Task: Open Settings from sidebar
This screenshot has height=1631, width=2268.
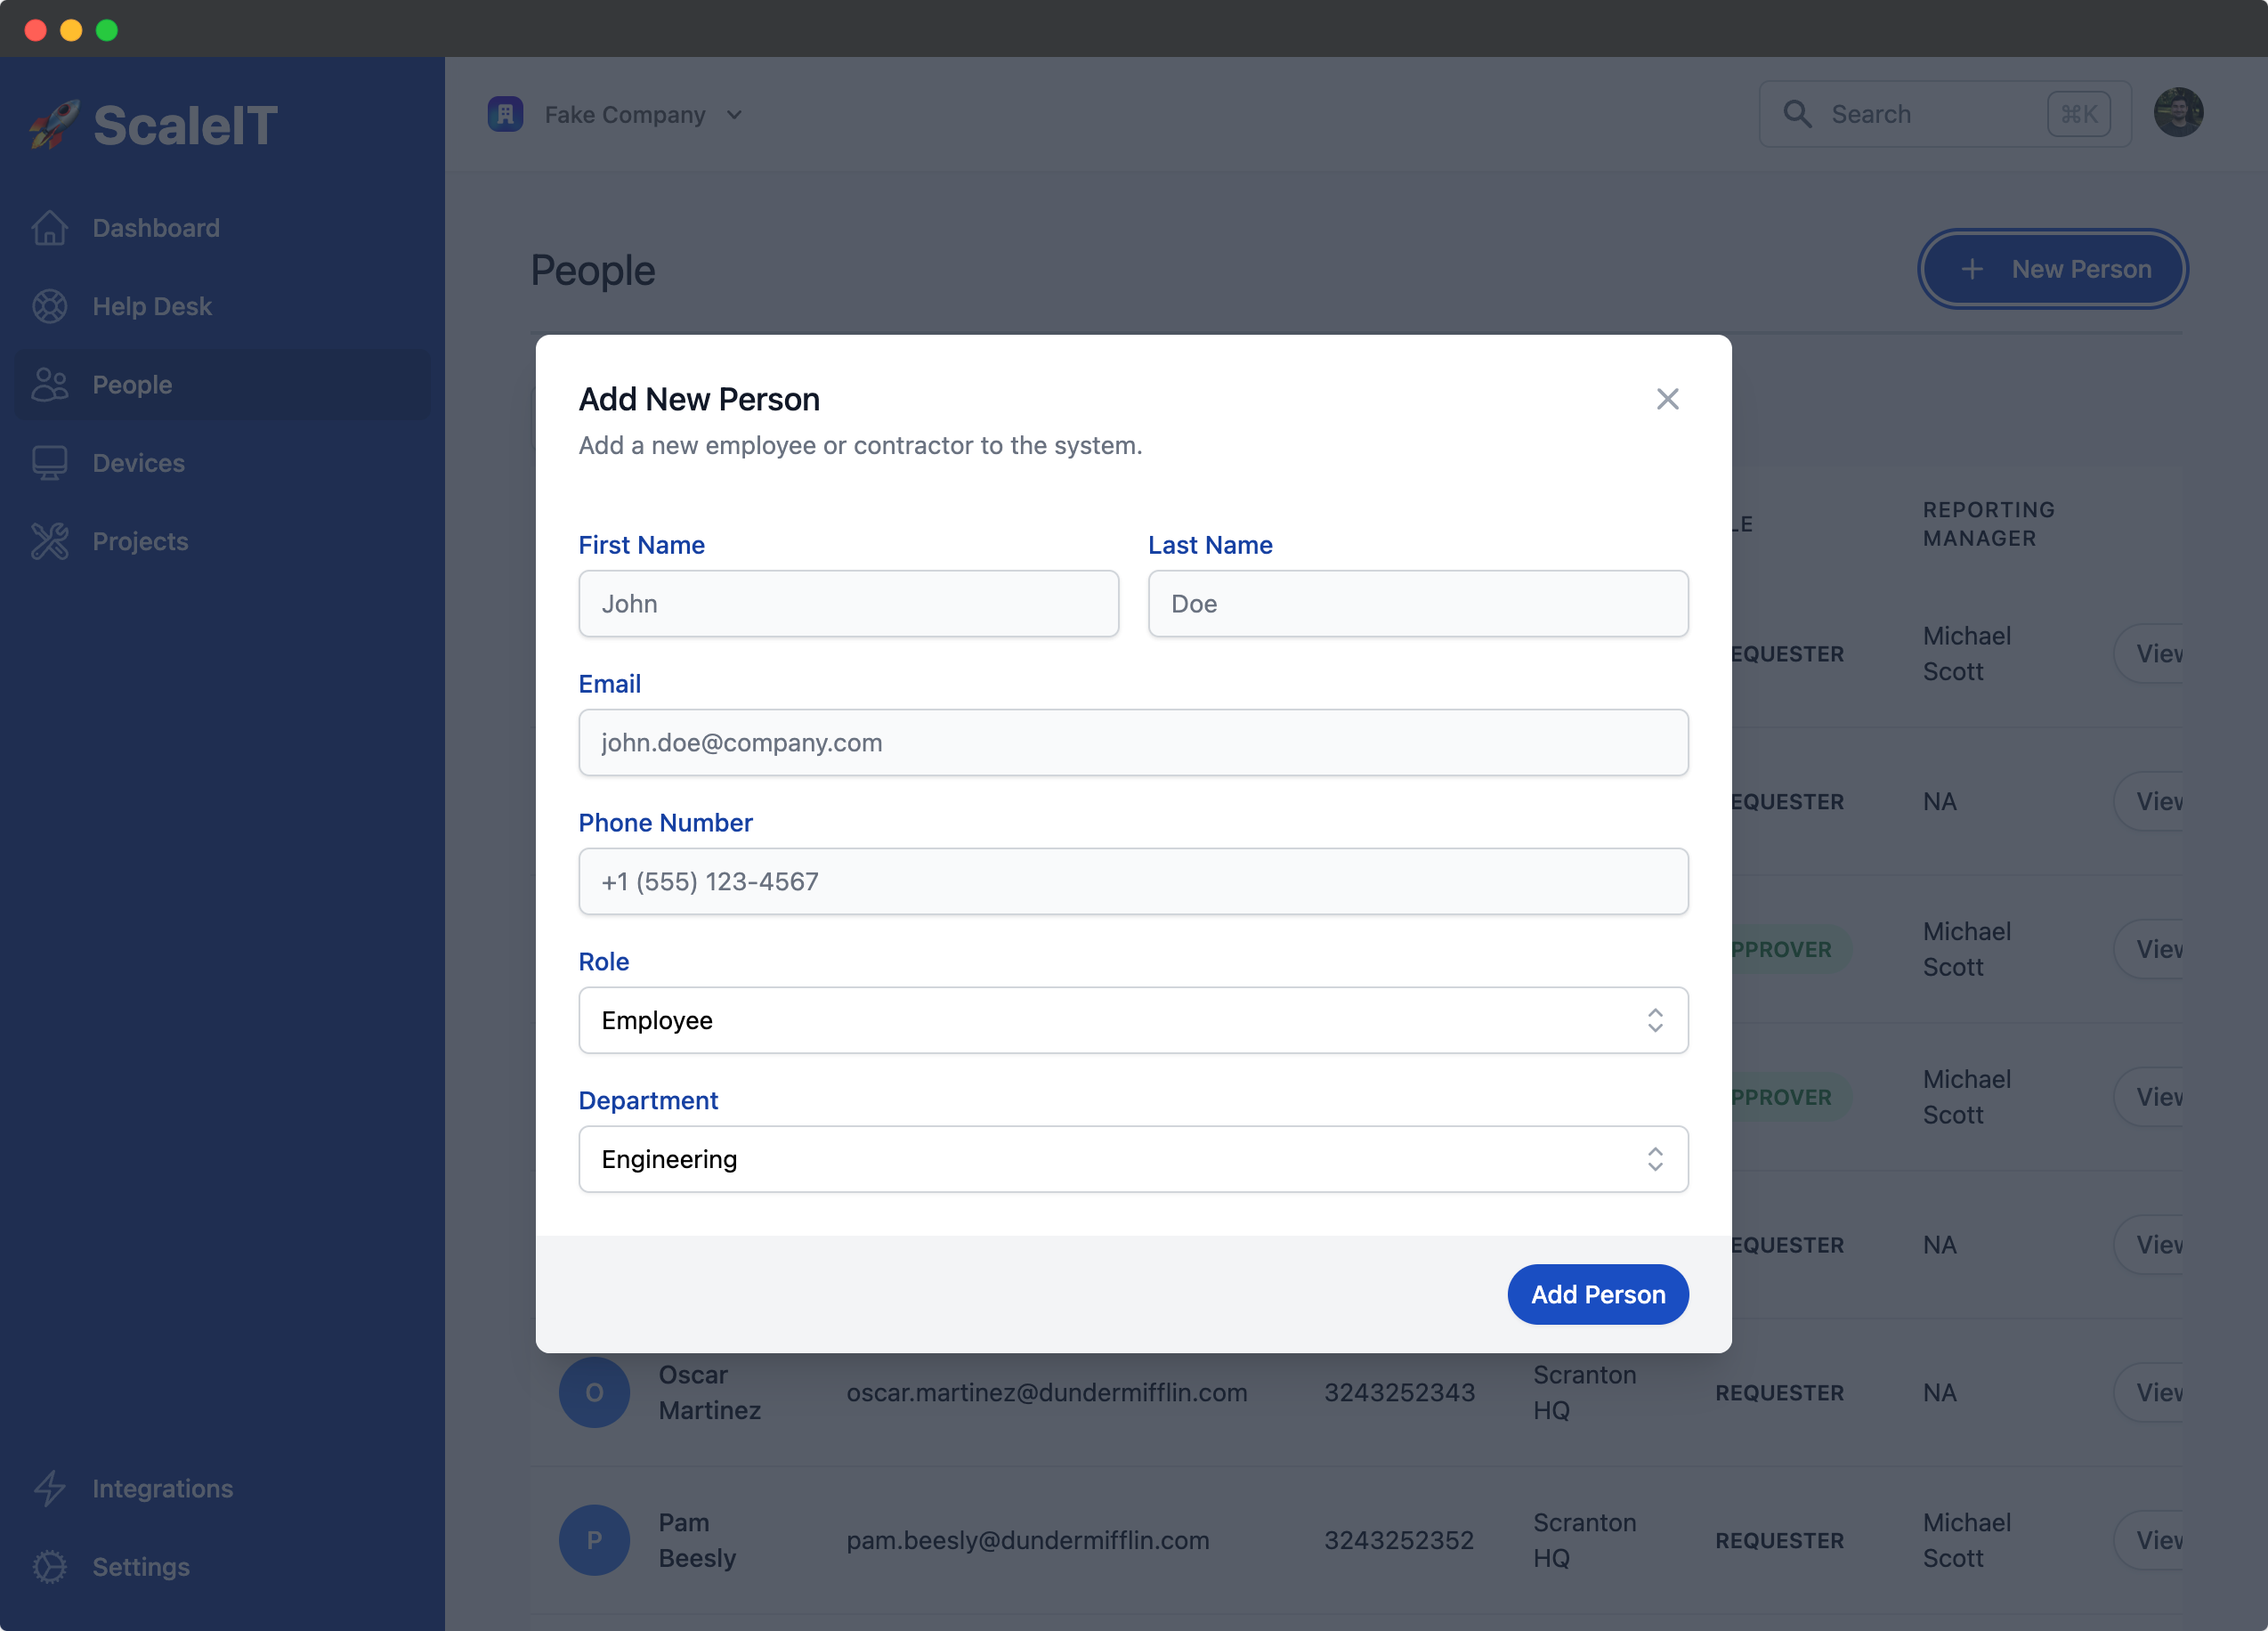Action: (141, 1566)
